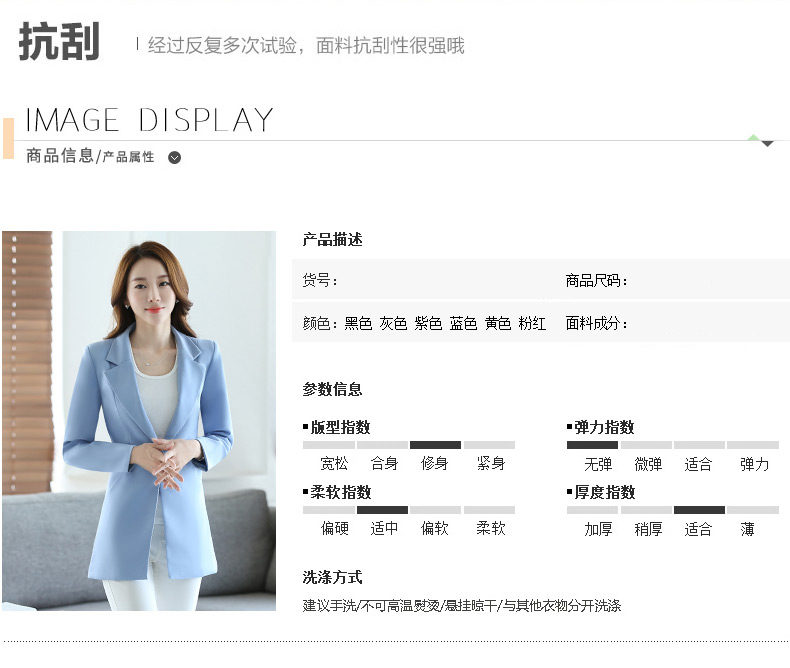The image size is (790, 668).
Task: Pick the 粉红 color option
Action: 532,323
